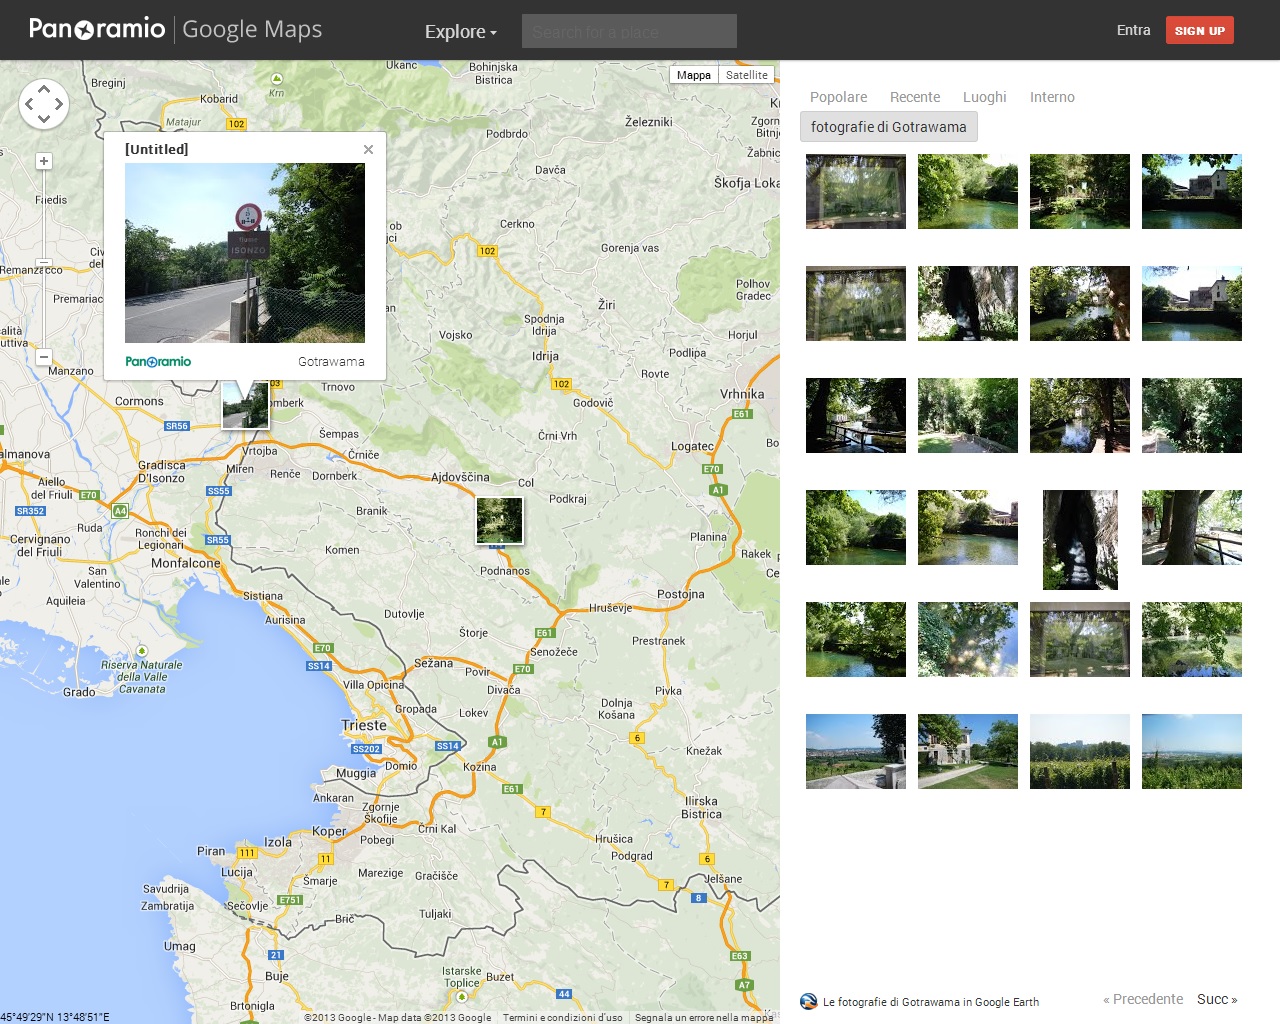
Task: Click the Trieste city label on map
Action: pyautogui.click(x=364, y=725)
